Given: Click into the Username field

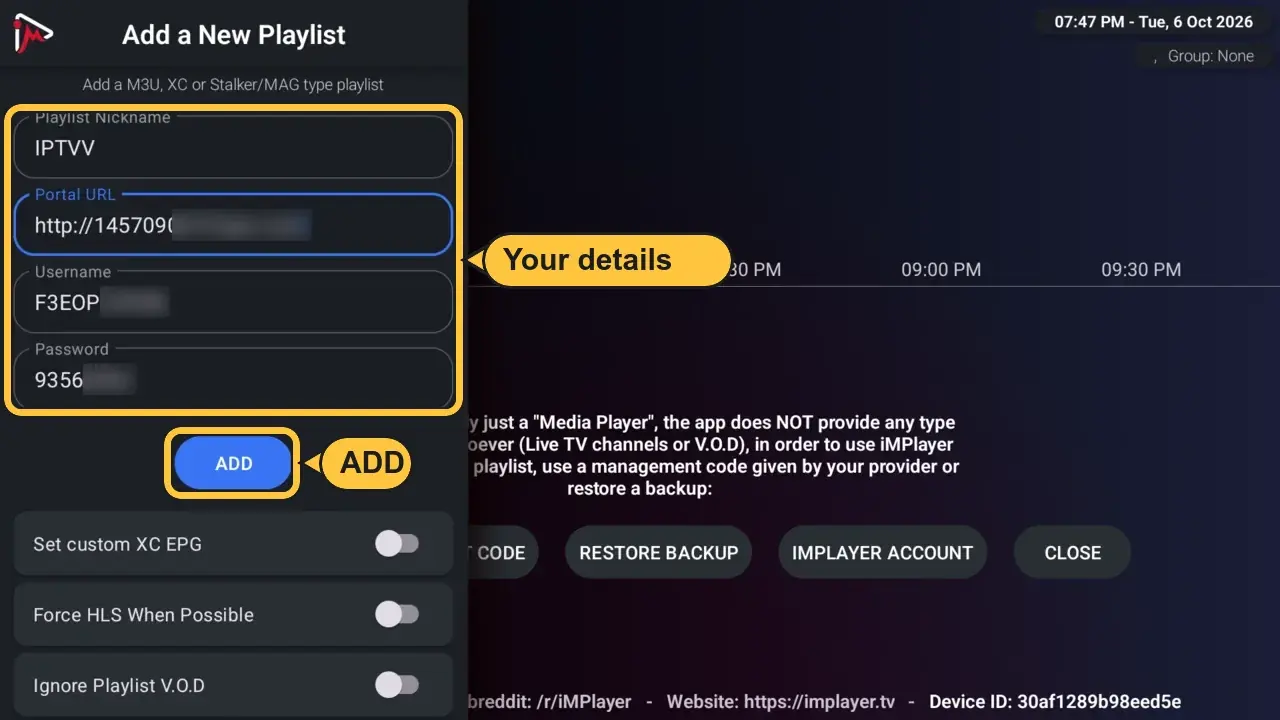Looking at the screenshot, I should tap(233, 301).
